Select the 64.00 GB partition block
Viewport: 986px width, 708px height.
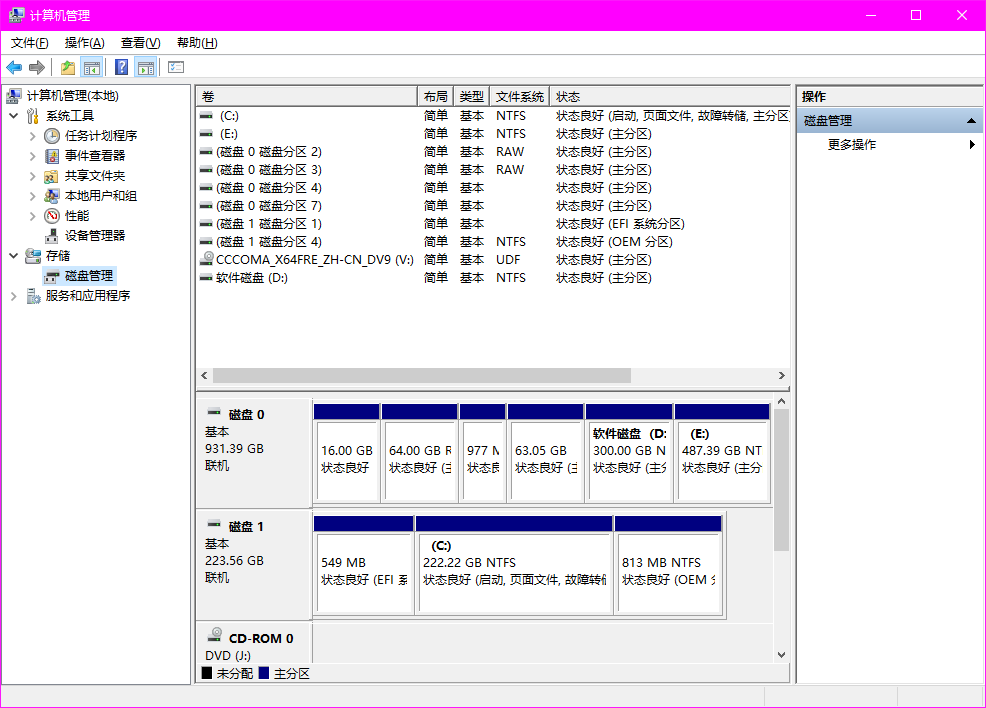pos(419,453)
